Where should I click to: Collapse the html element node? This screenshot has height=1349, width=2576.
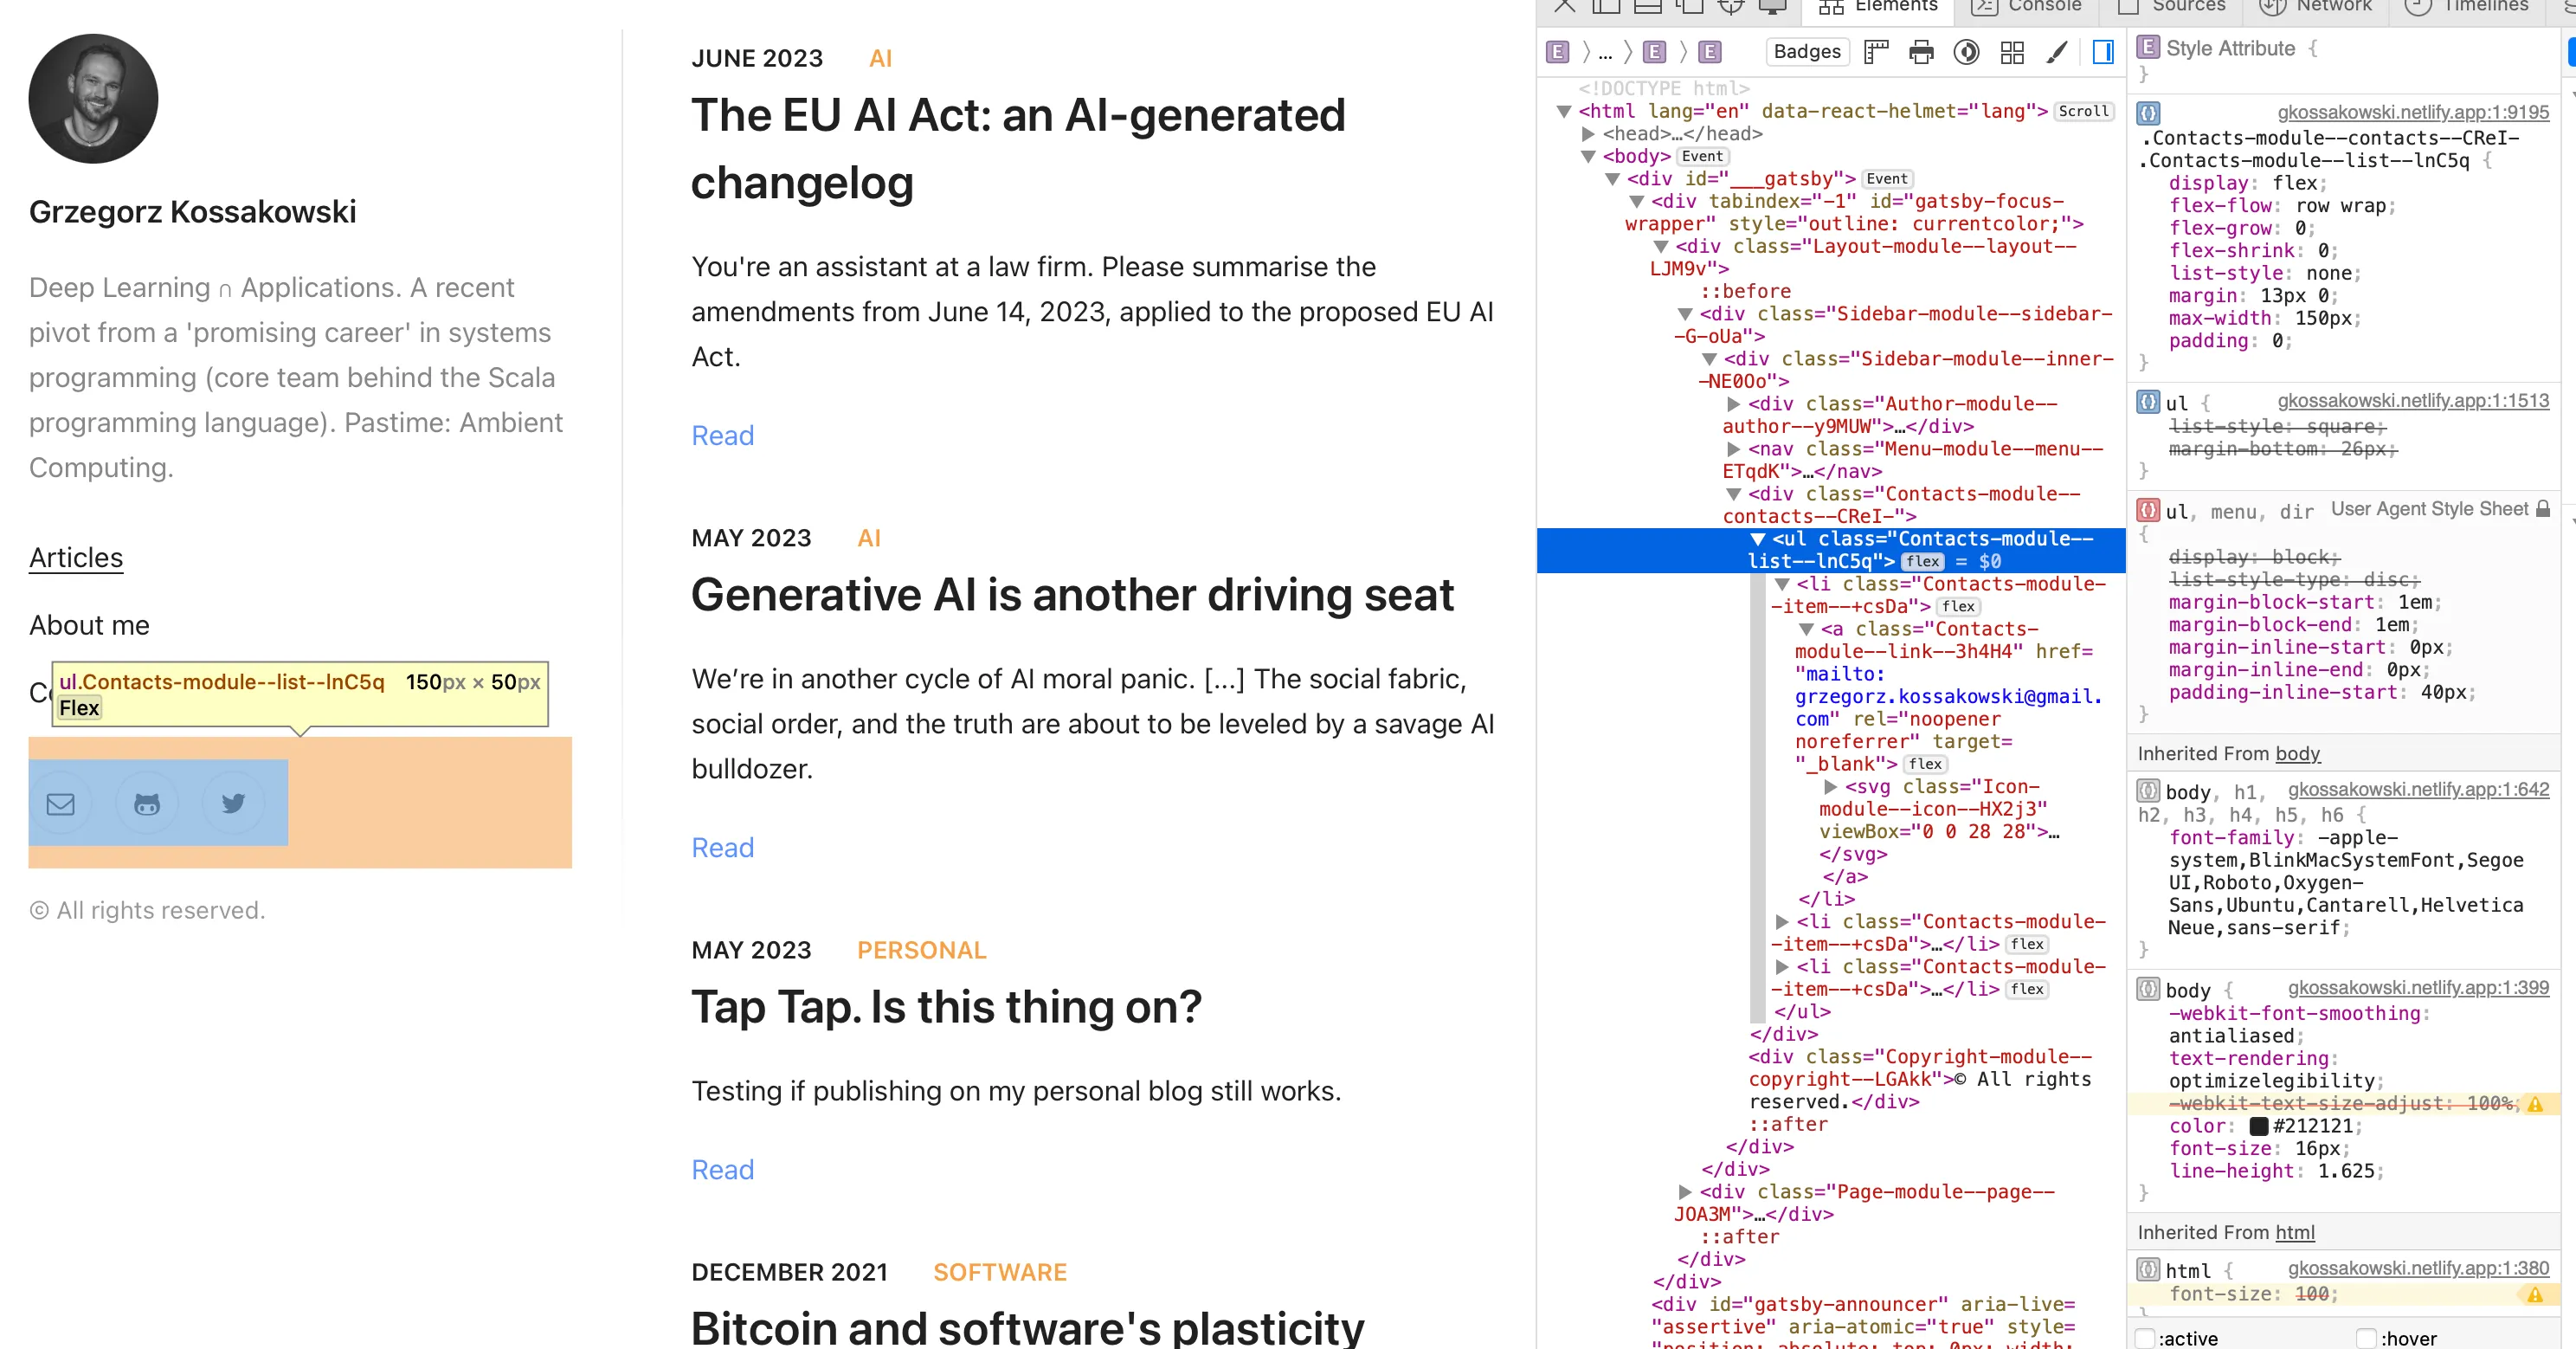[x=1564, y=111]
